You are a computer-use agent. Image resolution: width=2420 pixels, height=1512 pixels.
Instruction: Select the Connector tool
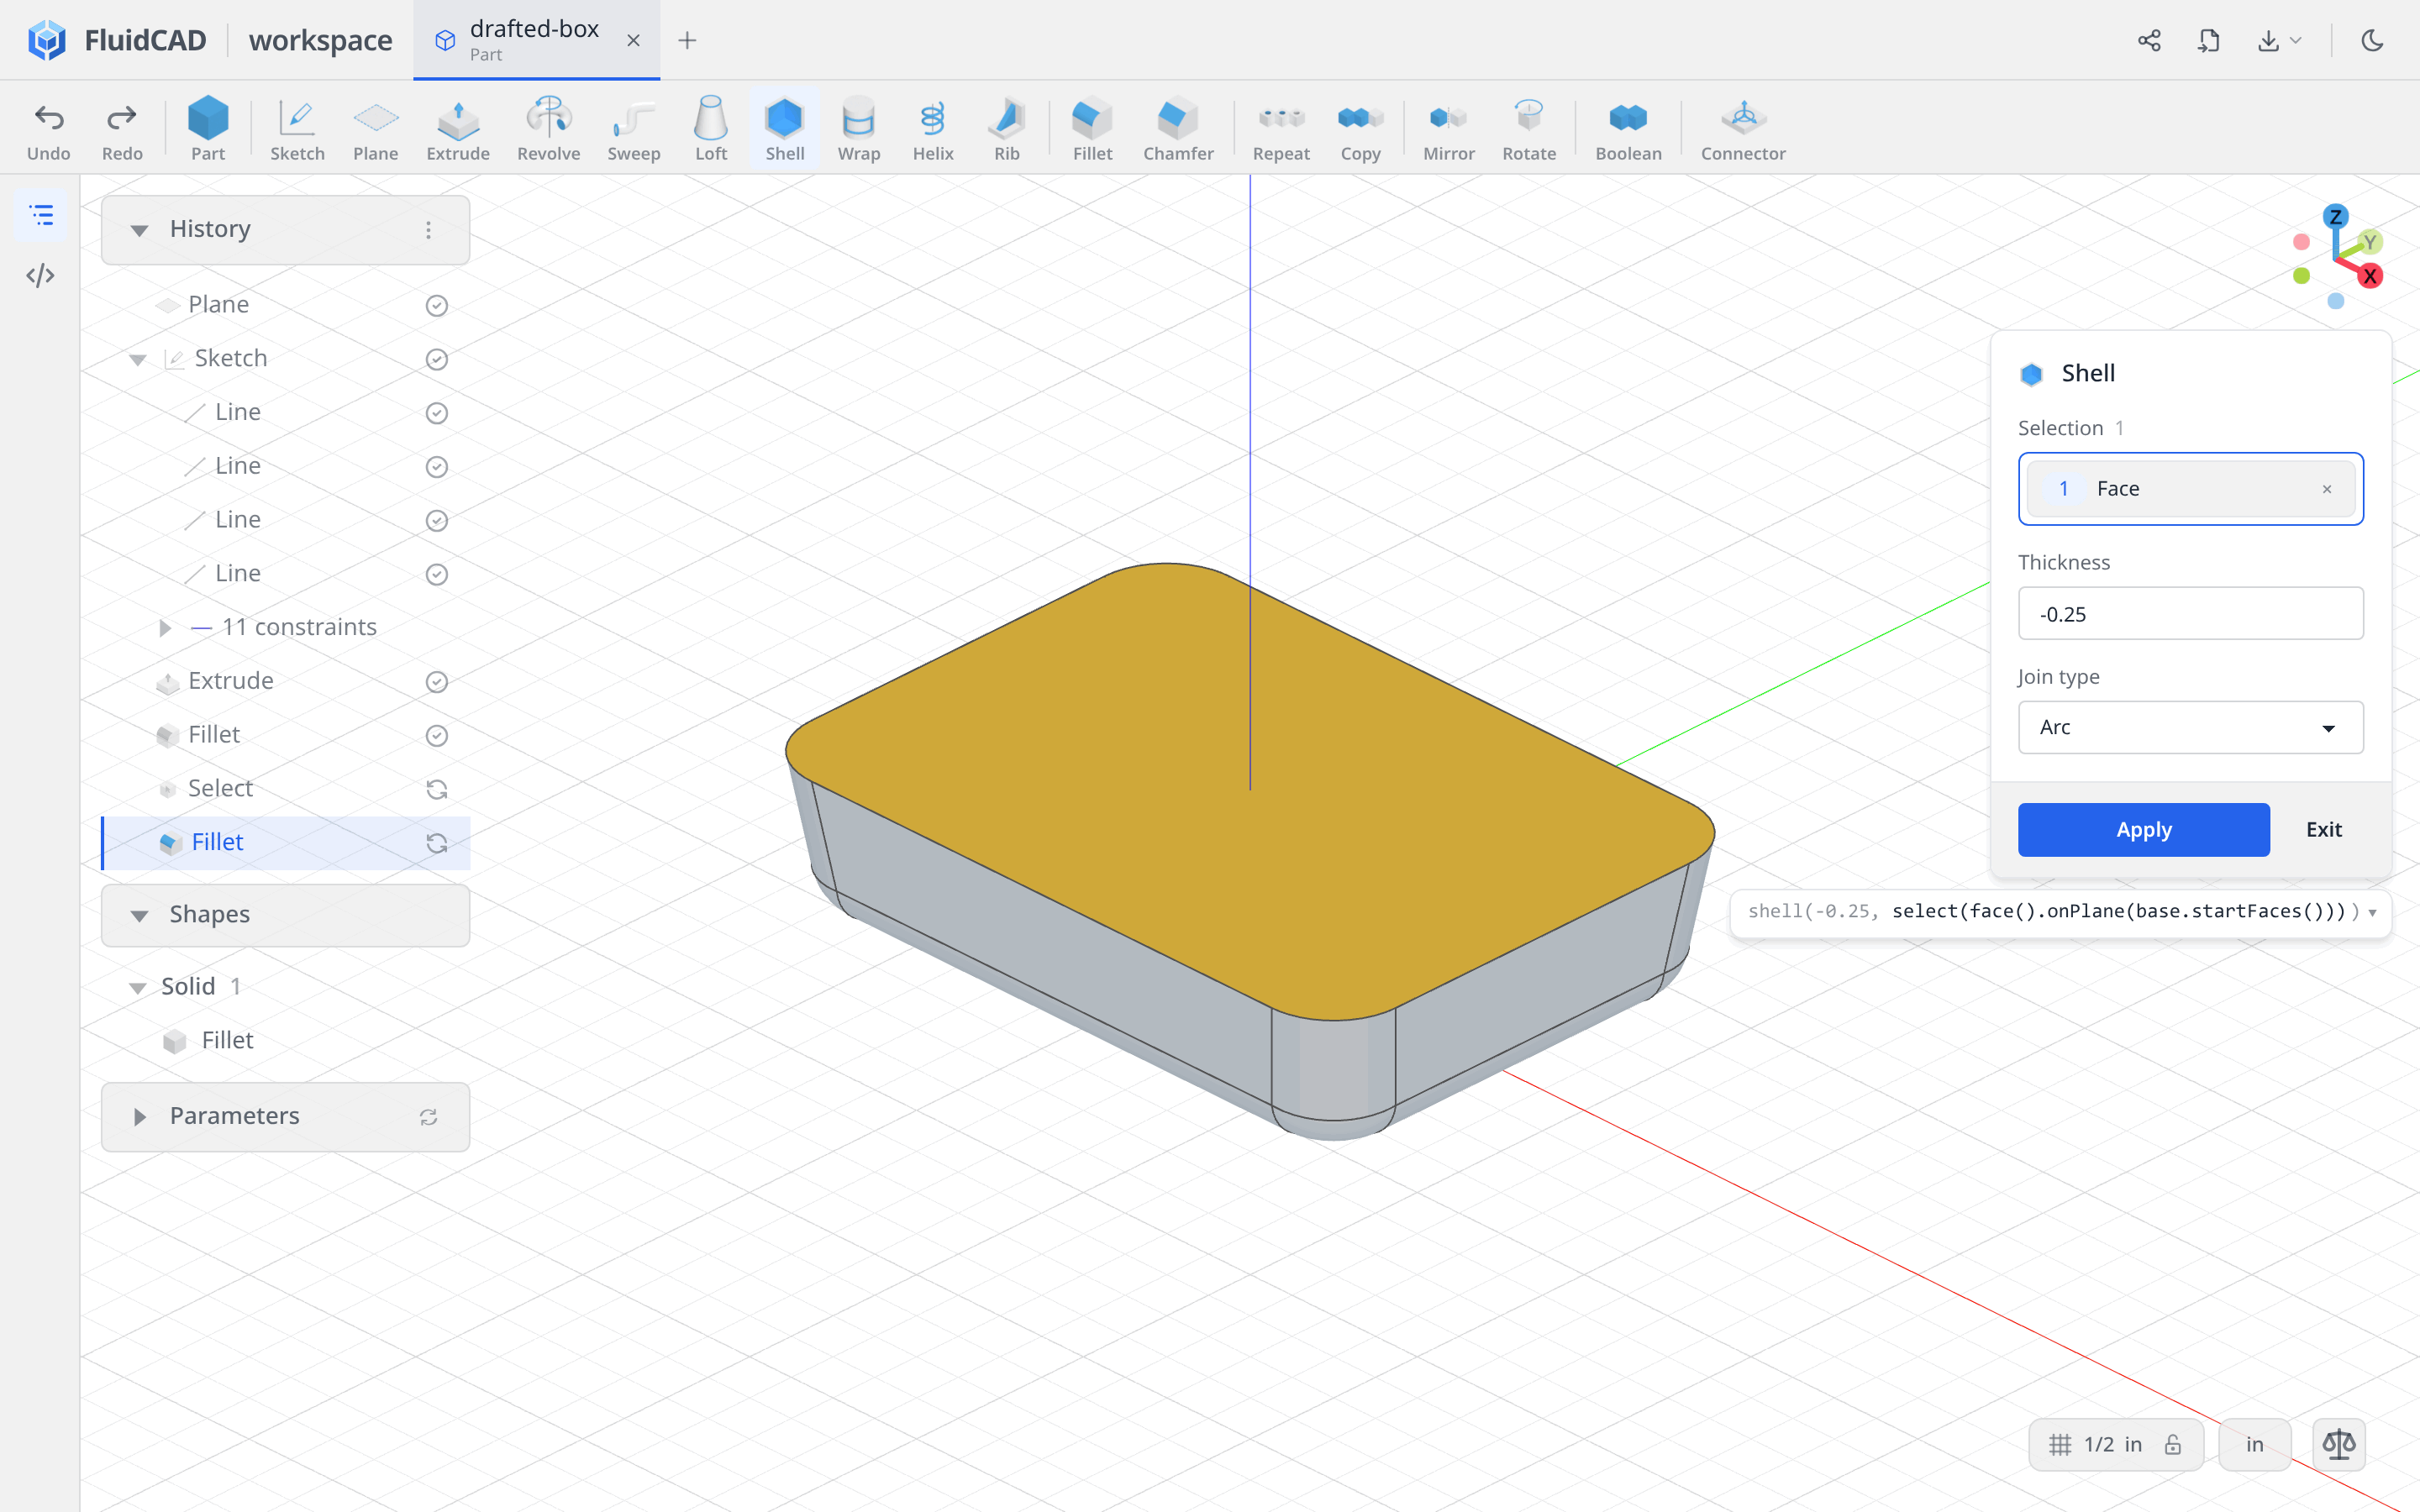(1743, 129)
